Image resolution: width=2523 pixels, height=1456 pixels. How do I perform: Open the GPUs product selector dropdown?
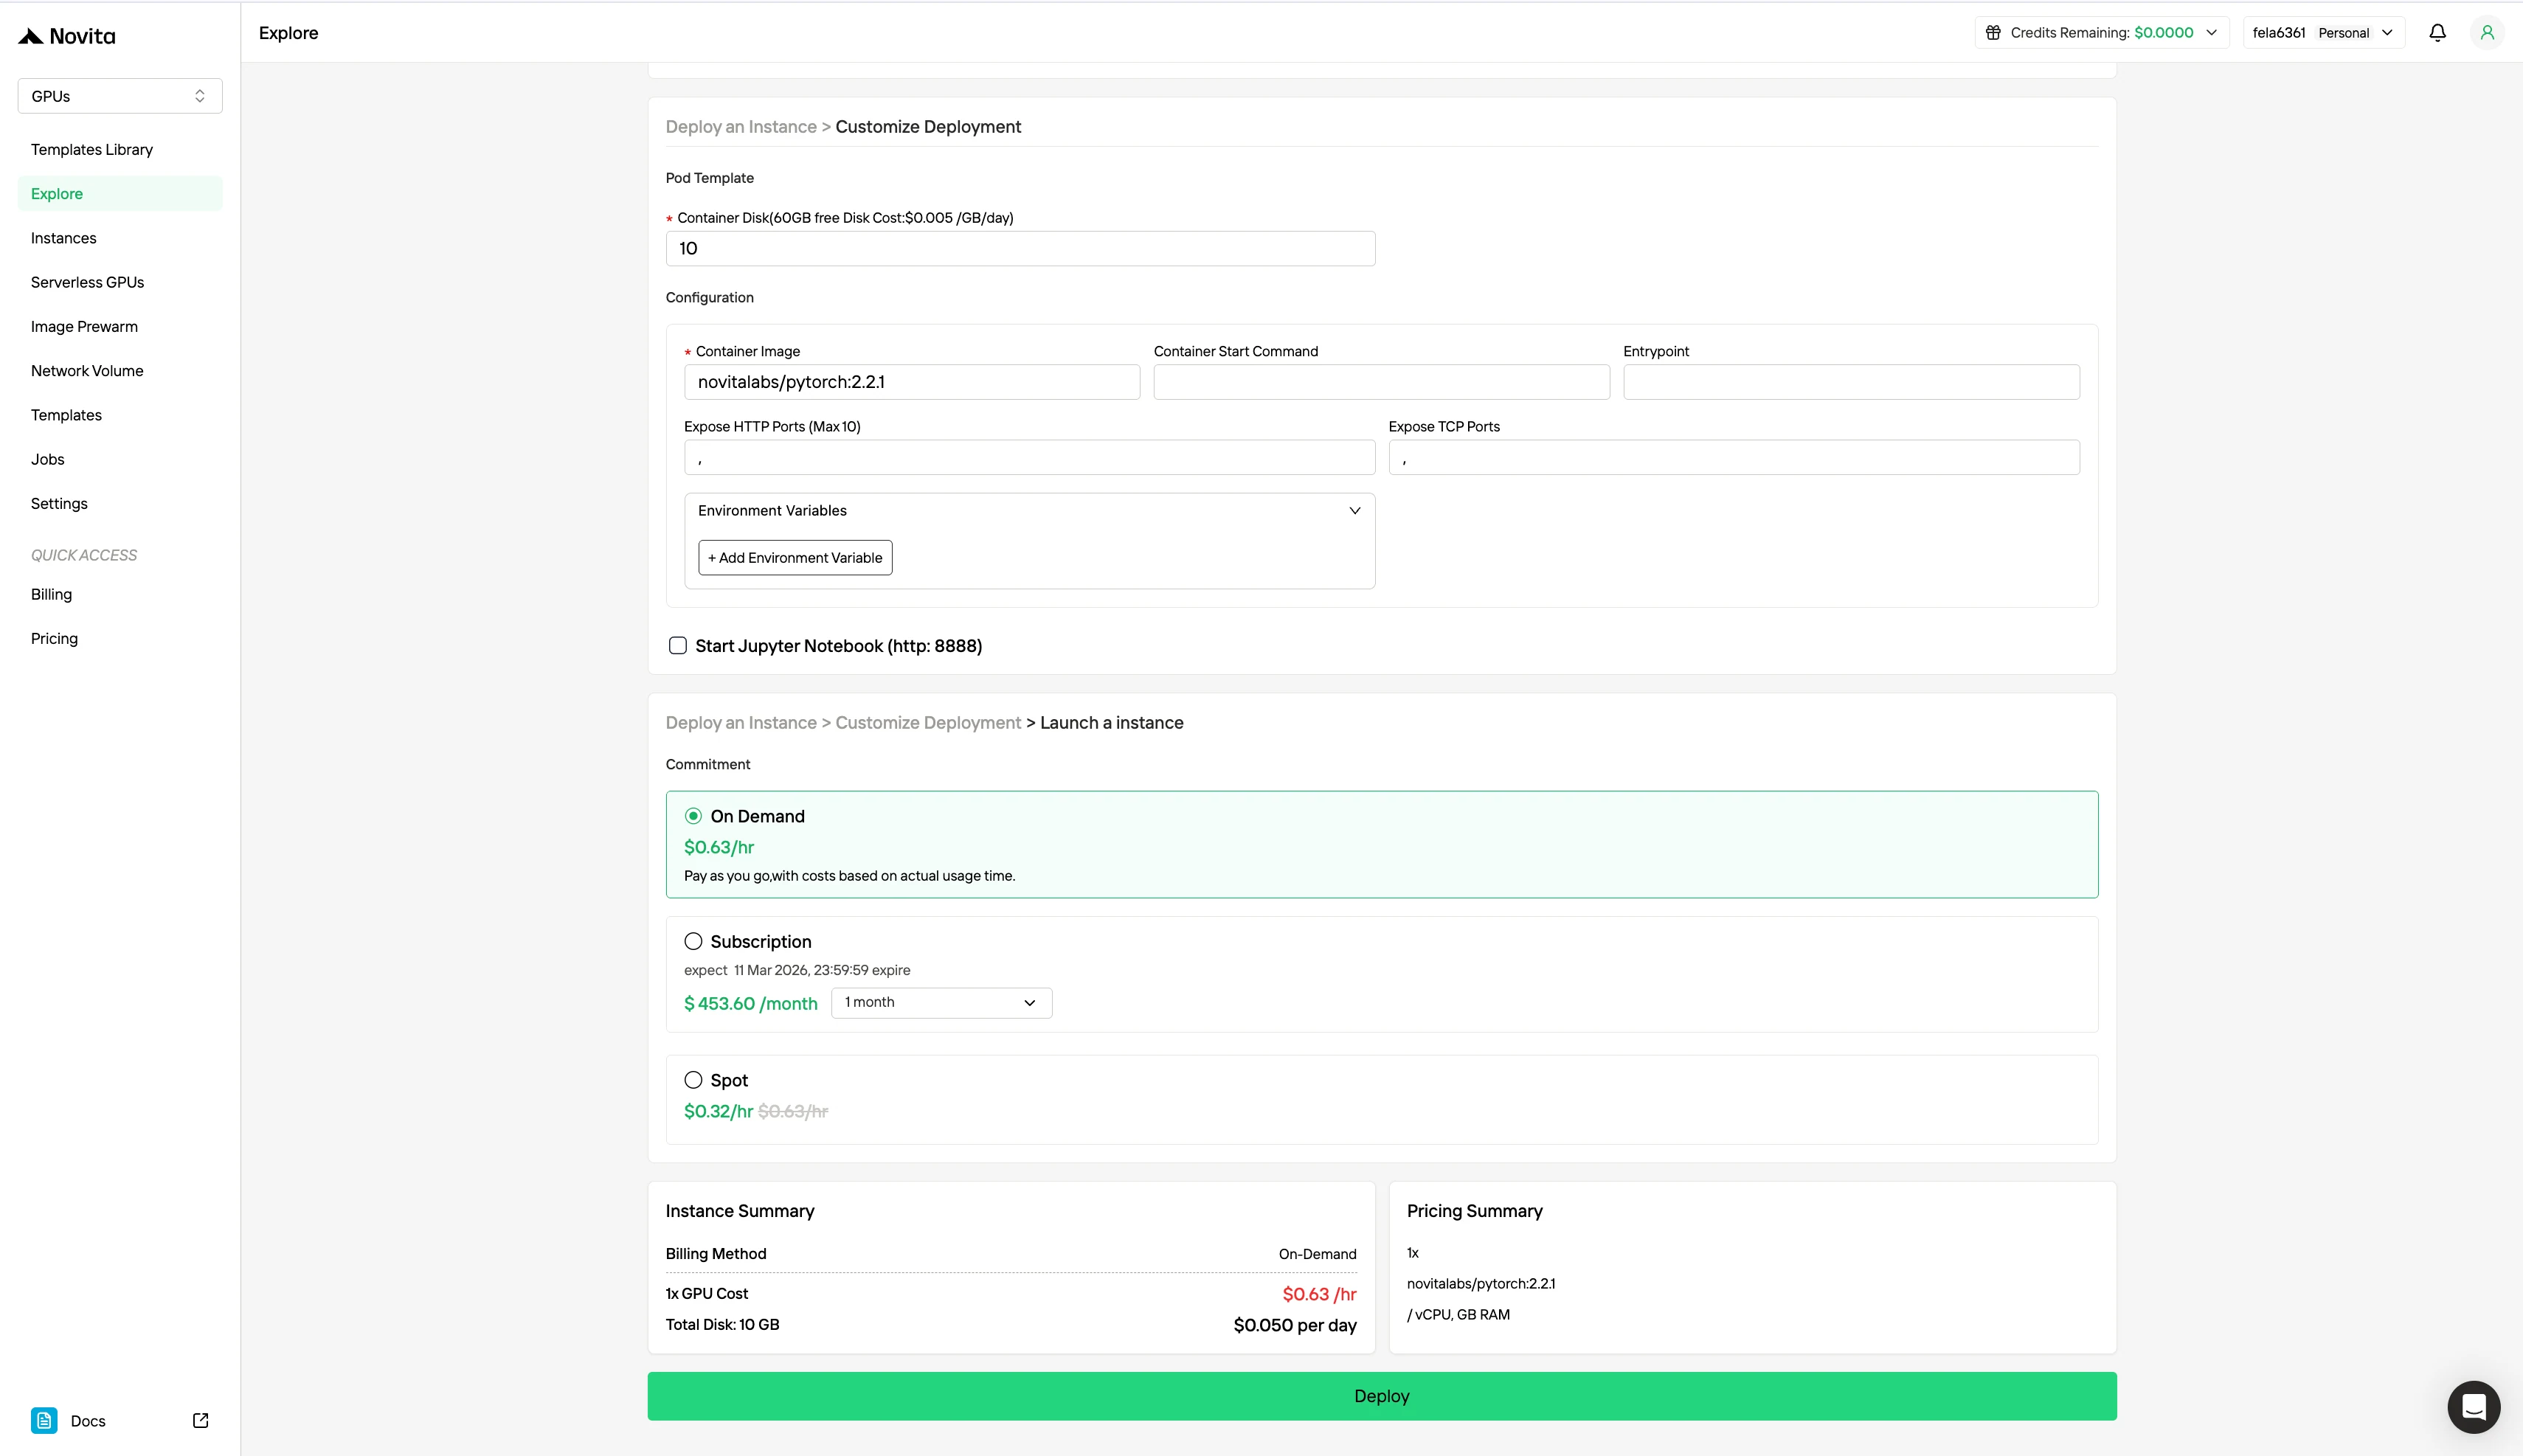pos(120,96)
